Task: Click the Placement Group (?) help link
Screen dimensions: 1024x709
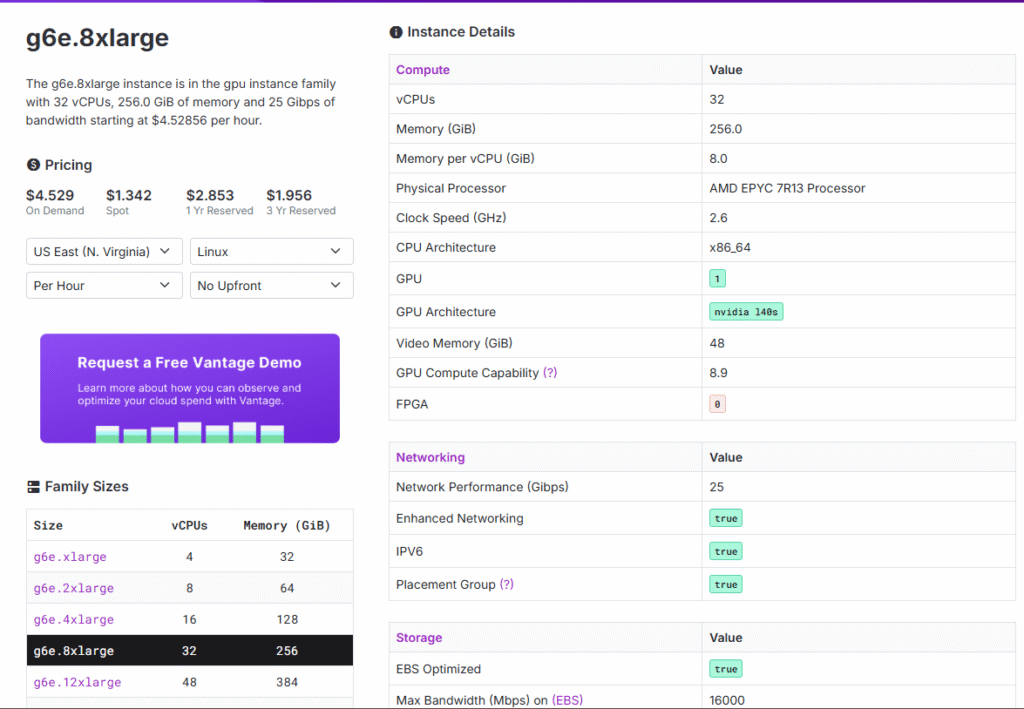Action: pyautogui.click(x=507, y=584)
